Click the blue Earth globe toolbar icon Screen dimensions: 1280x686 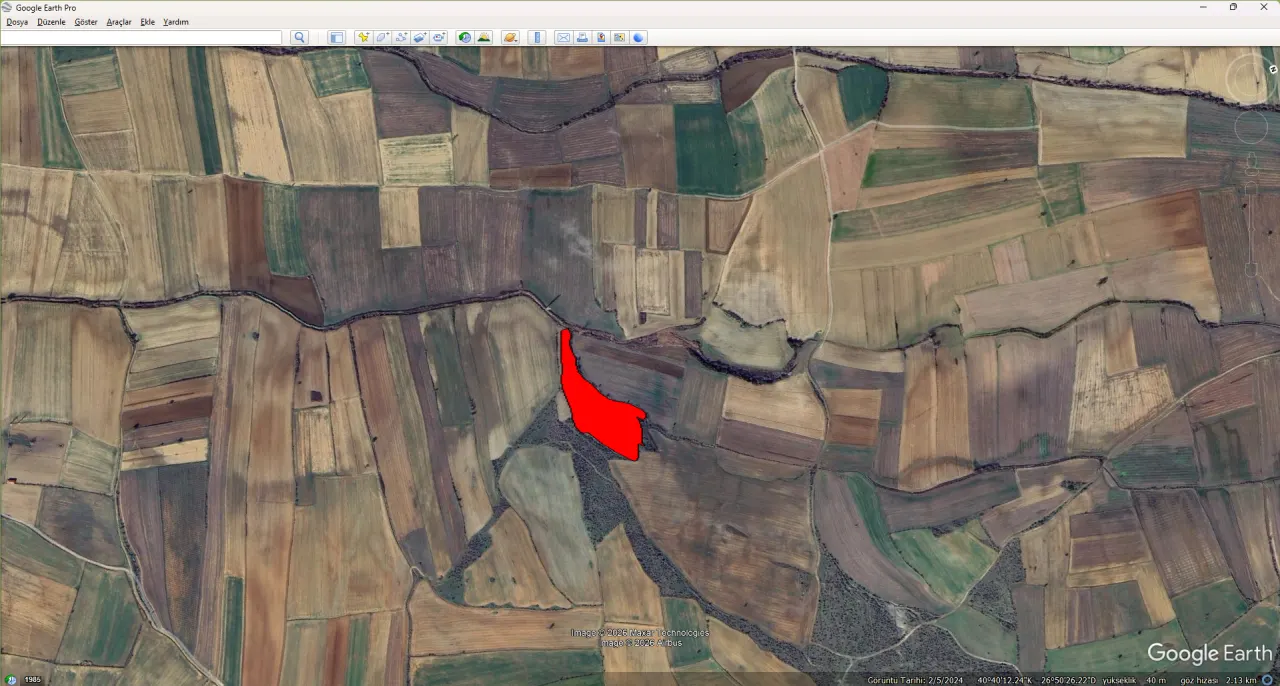(x=638, y=38)
